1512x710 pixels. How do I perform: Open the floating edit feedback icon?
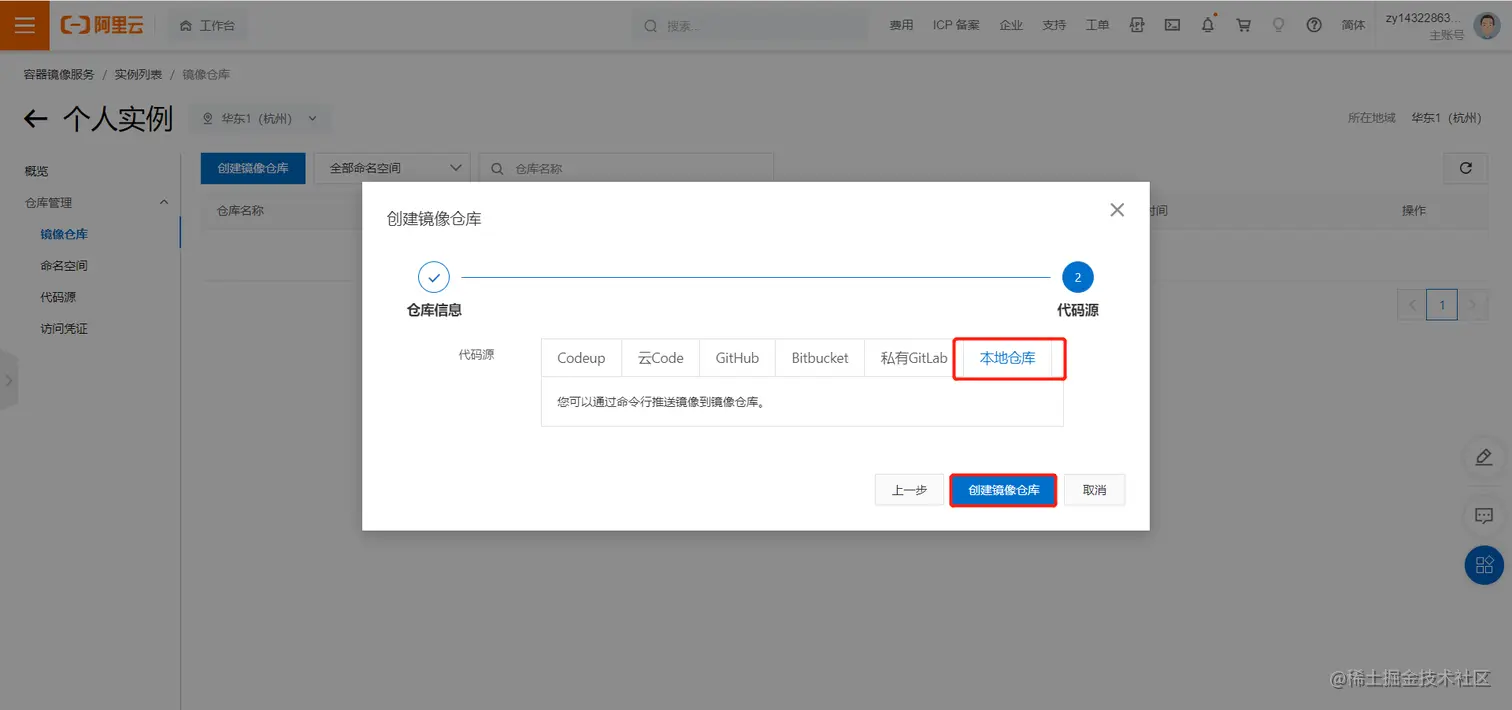click(x=1484, y=458)
